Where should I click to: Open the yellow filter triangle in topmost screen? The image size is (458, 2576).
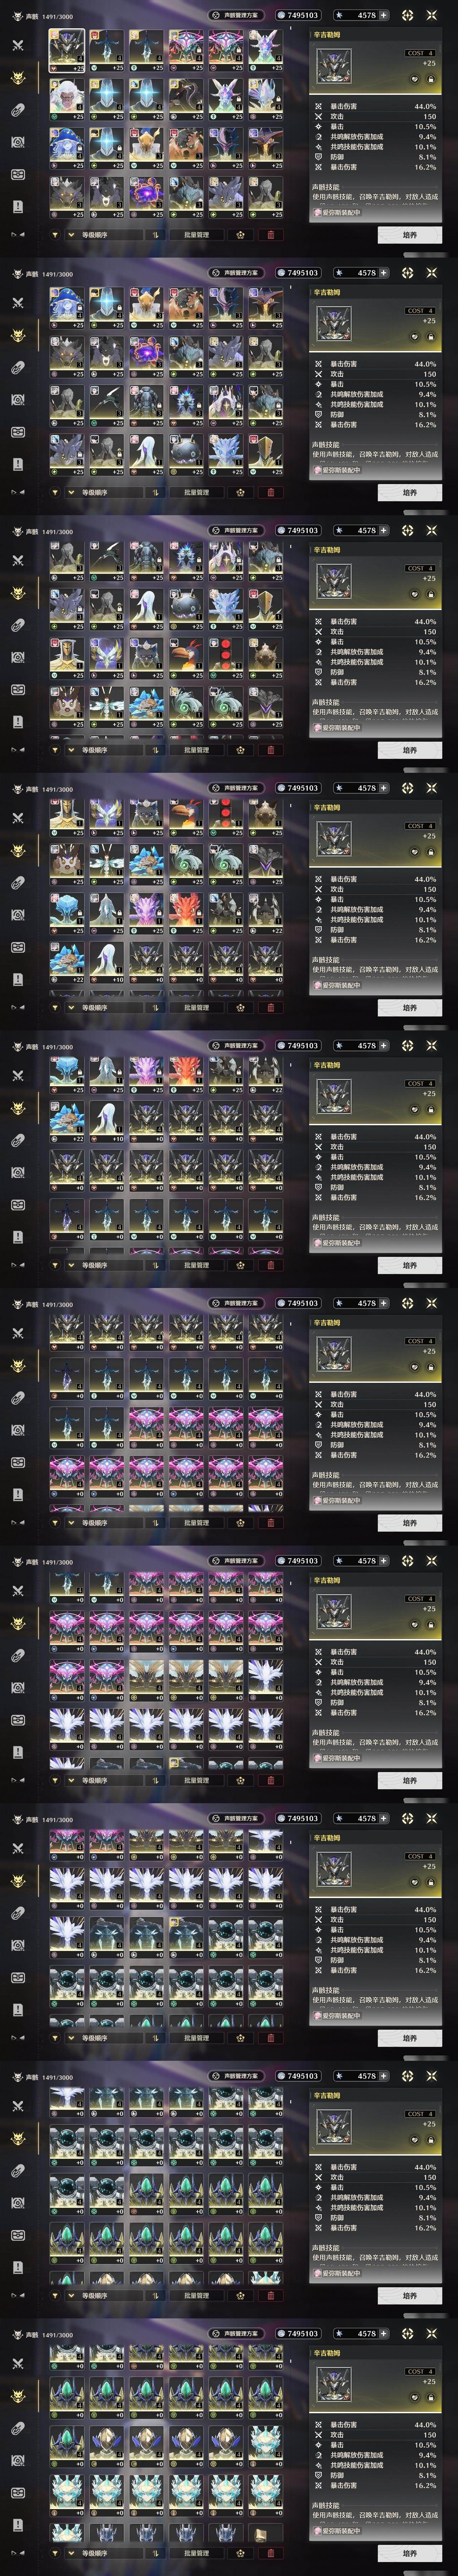(55, 235)
